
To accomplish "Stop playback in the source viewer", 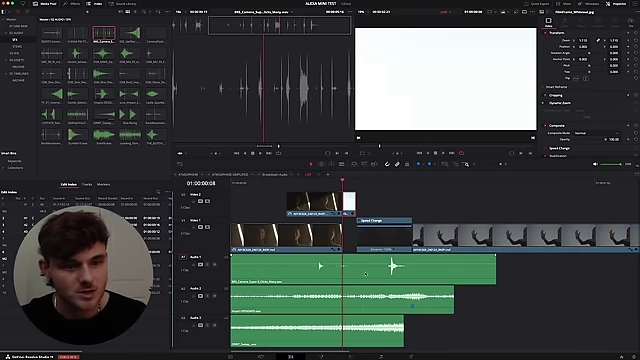I will point(252,153).
